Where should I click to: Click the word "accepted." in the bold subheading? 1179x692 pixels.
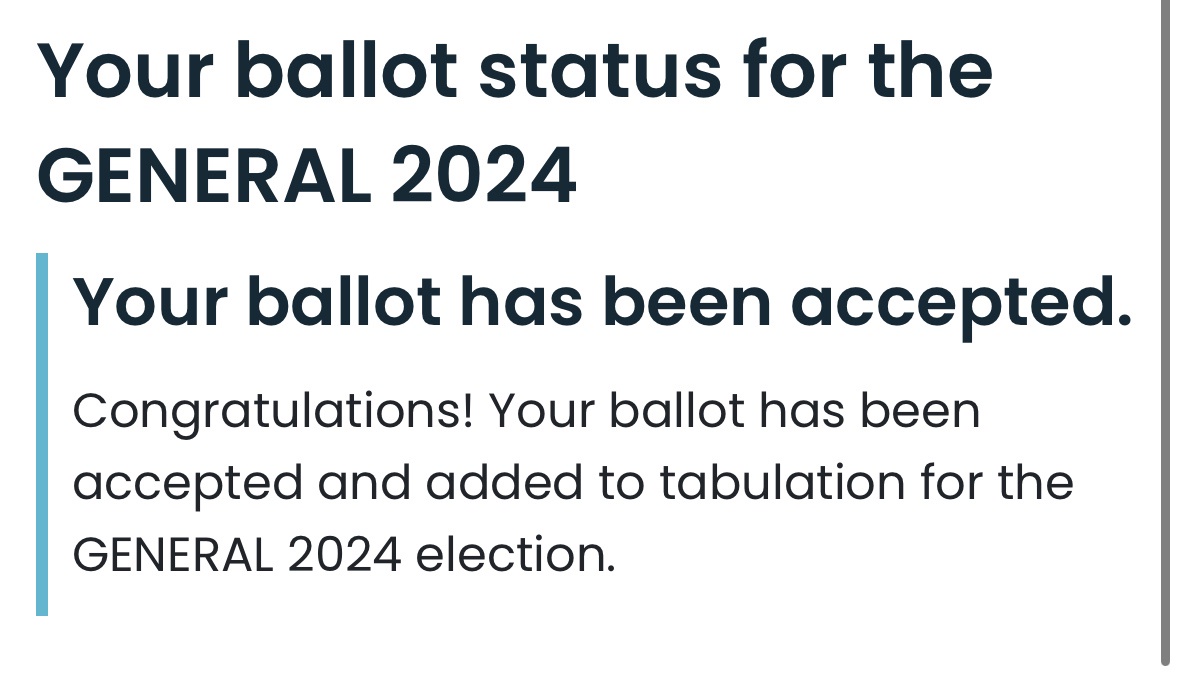961,306
